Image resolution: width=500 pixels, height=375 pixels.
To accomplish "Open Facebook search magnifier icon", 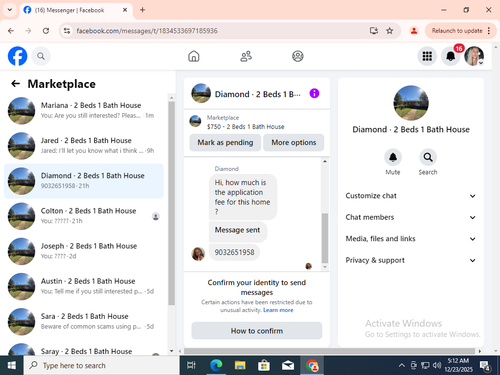I will click(x=41, y=56).
